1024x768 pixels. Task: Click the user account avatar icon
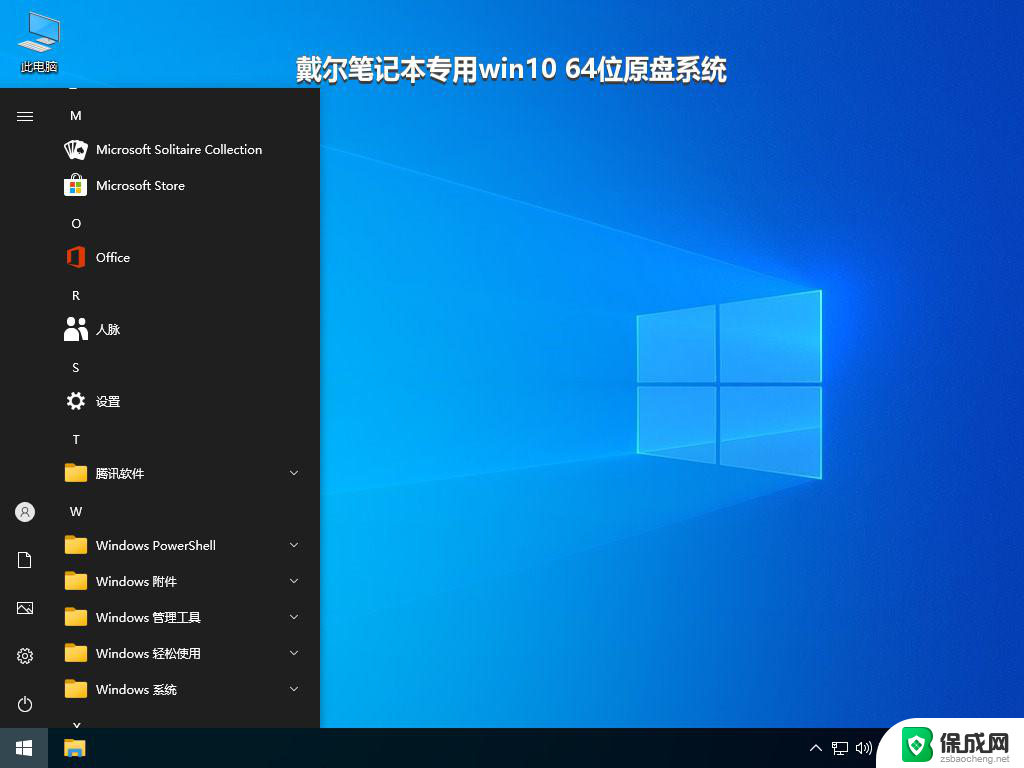(25, 512)
